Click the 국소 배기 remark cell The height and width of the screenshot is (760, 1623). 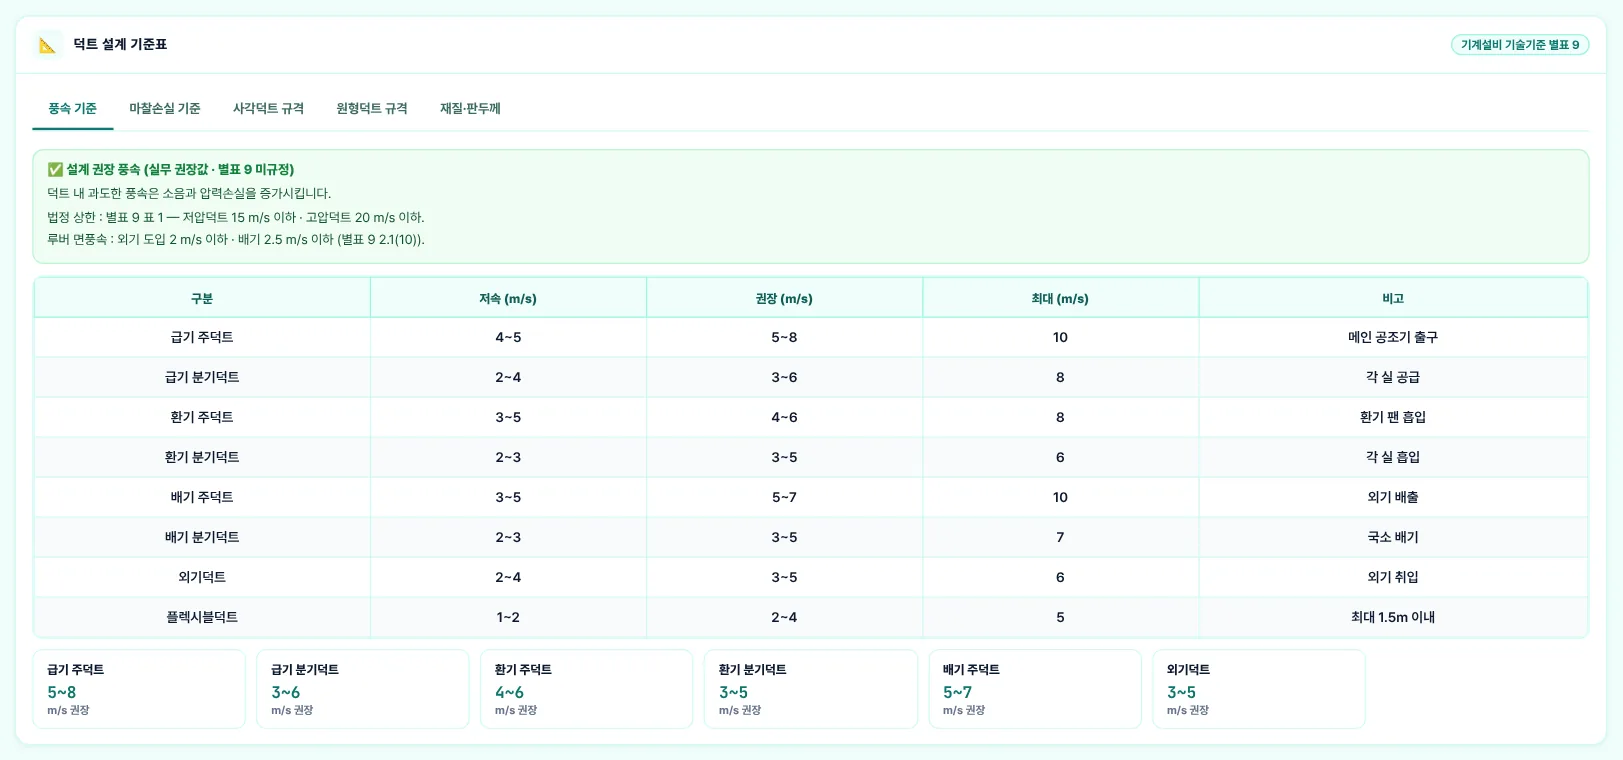(x=1393, y=538)
